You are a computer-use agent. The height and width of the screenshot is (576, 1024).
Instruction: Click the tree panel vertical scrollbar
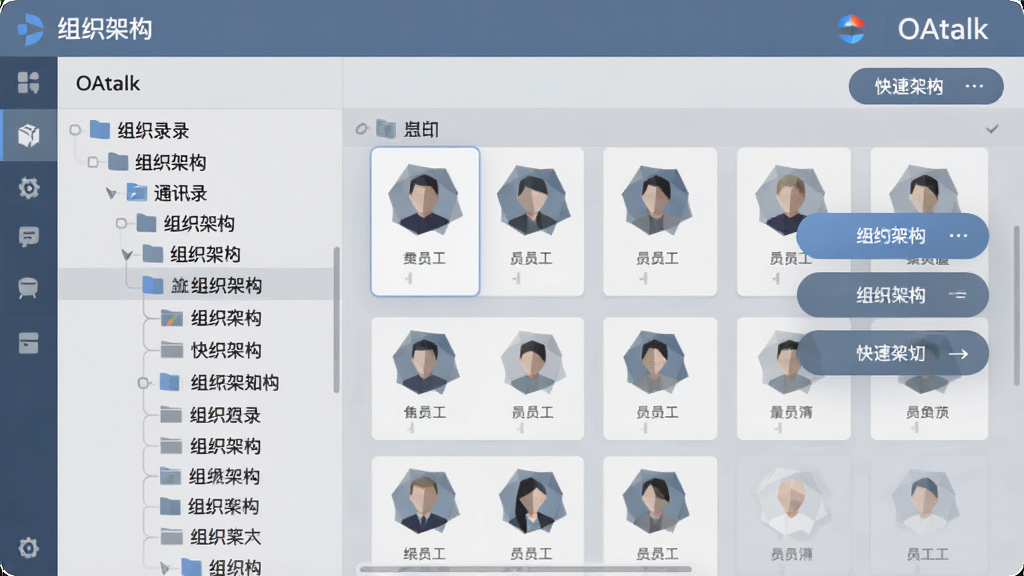(x=336, y=320)
